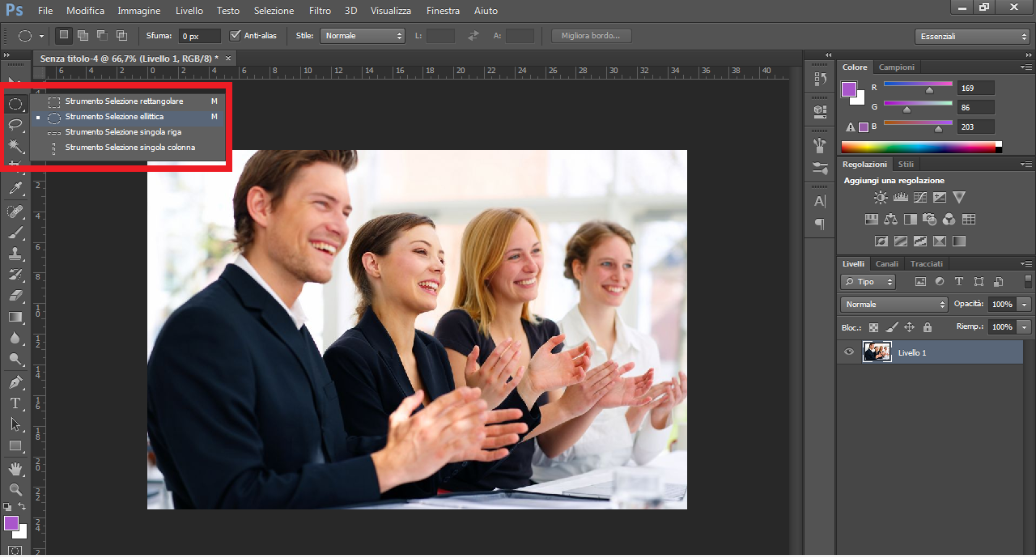Open the Riemp. fill dropdown arrow
This screenshot has width=1036, height=557.
[x=1024, y=327]
